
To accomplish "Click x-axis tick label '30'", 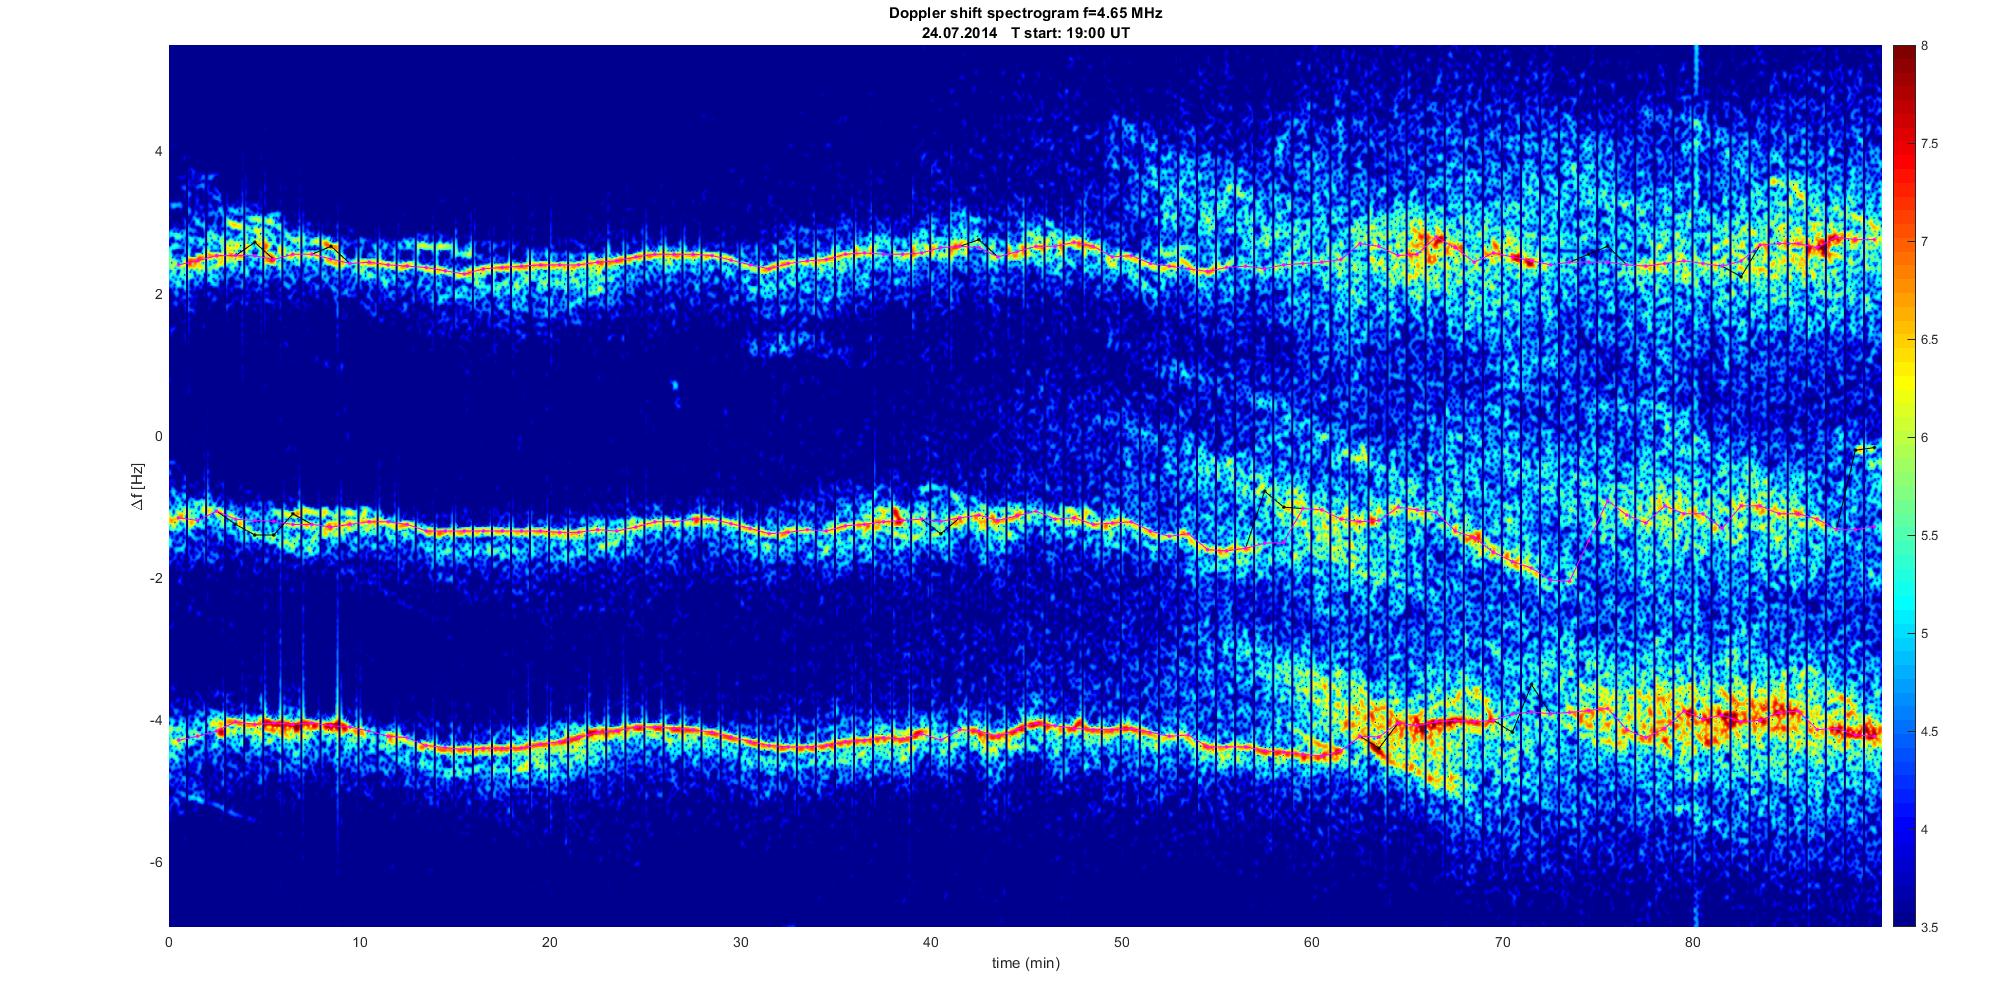I will tap(740, 941).
